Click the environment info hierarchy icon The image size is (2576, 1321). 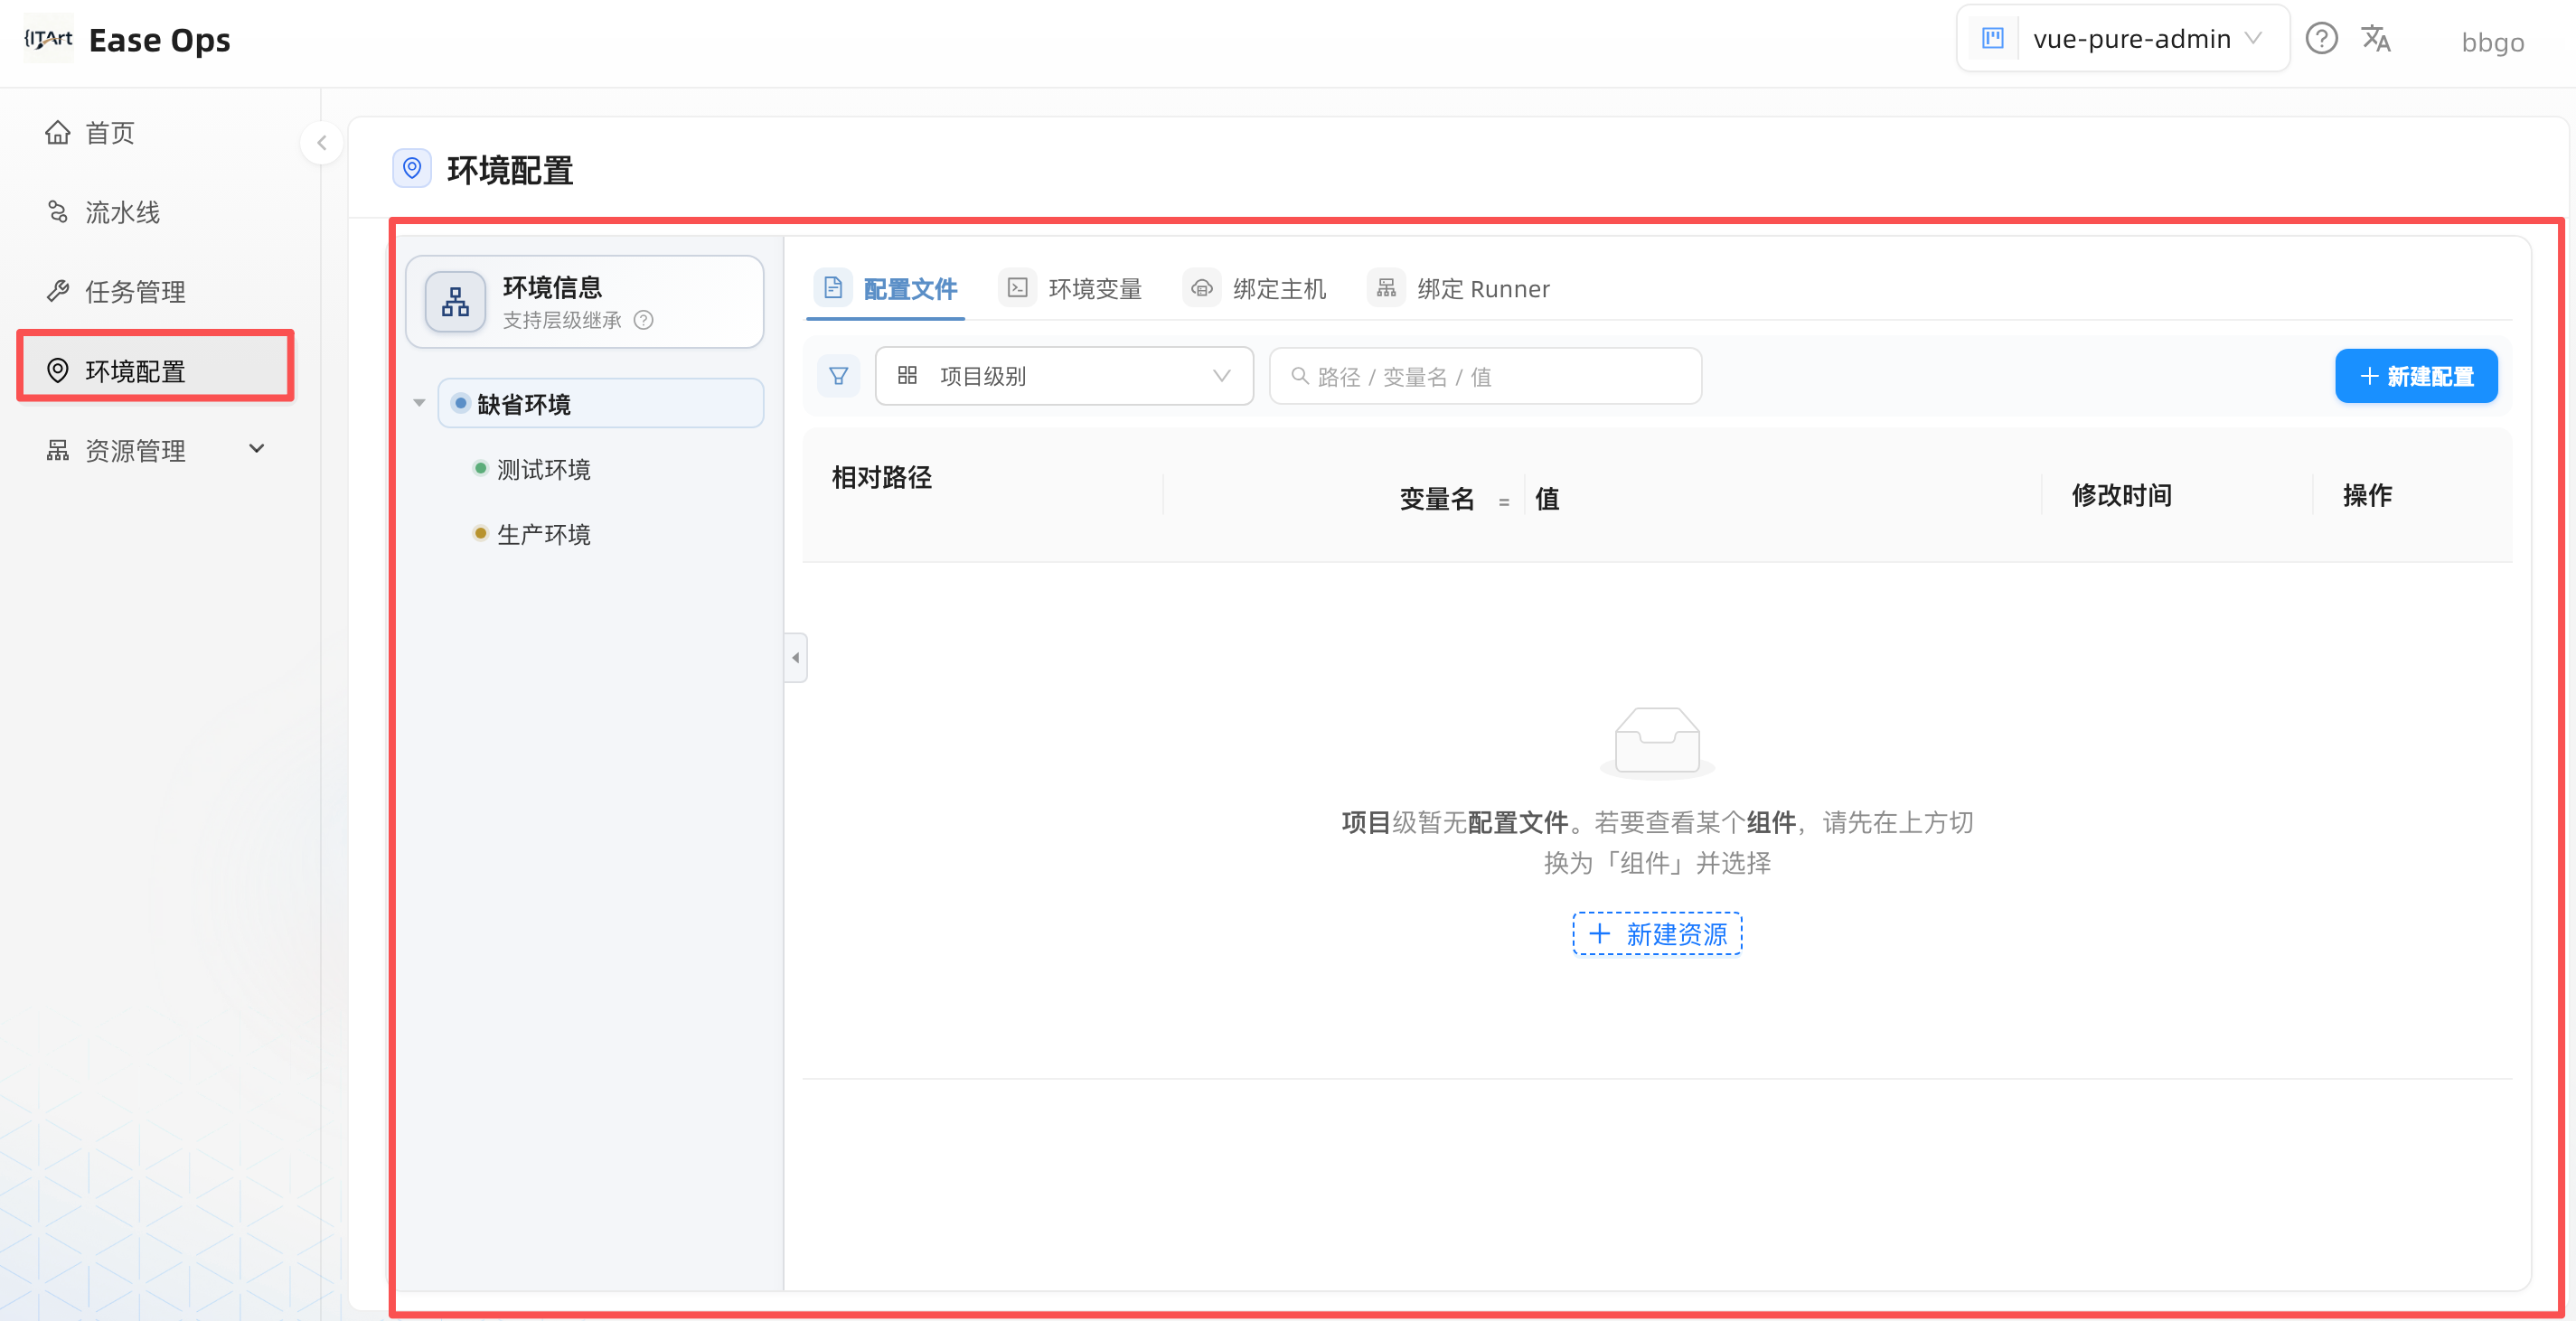point(455,301)
